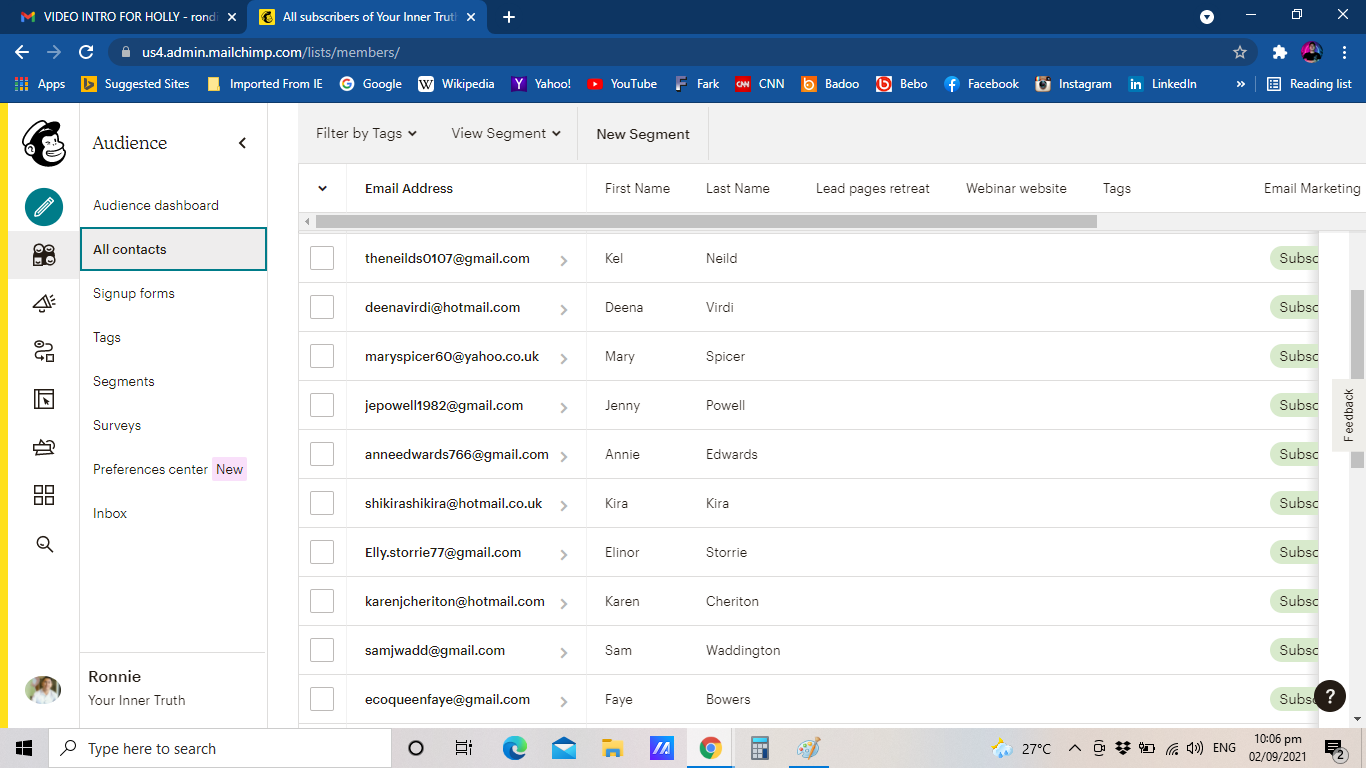Open select-all dropdown arrow in table header
Viewport: 1366px width, 768px height.
click(x=322, y=188)
